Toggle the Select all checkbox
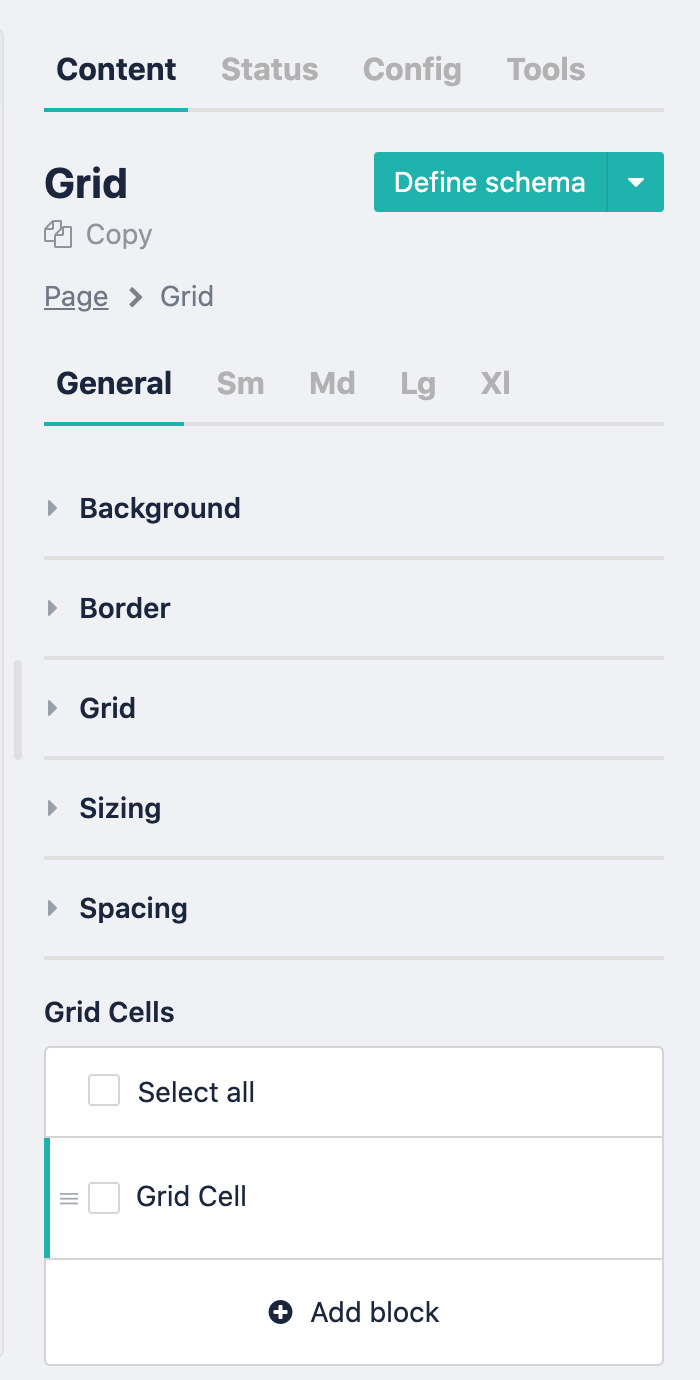 103,1091
